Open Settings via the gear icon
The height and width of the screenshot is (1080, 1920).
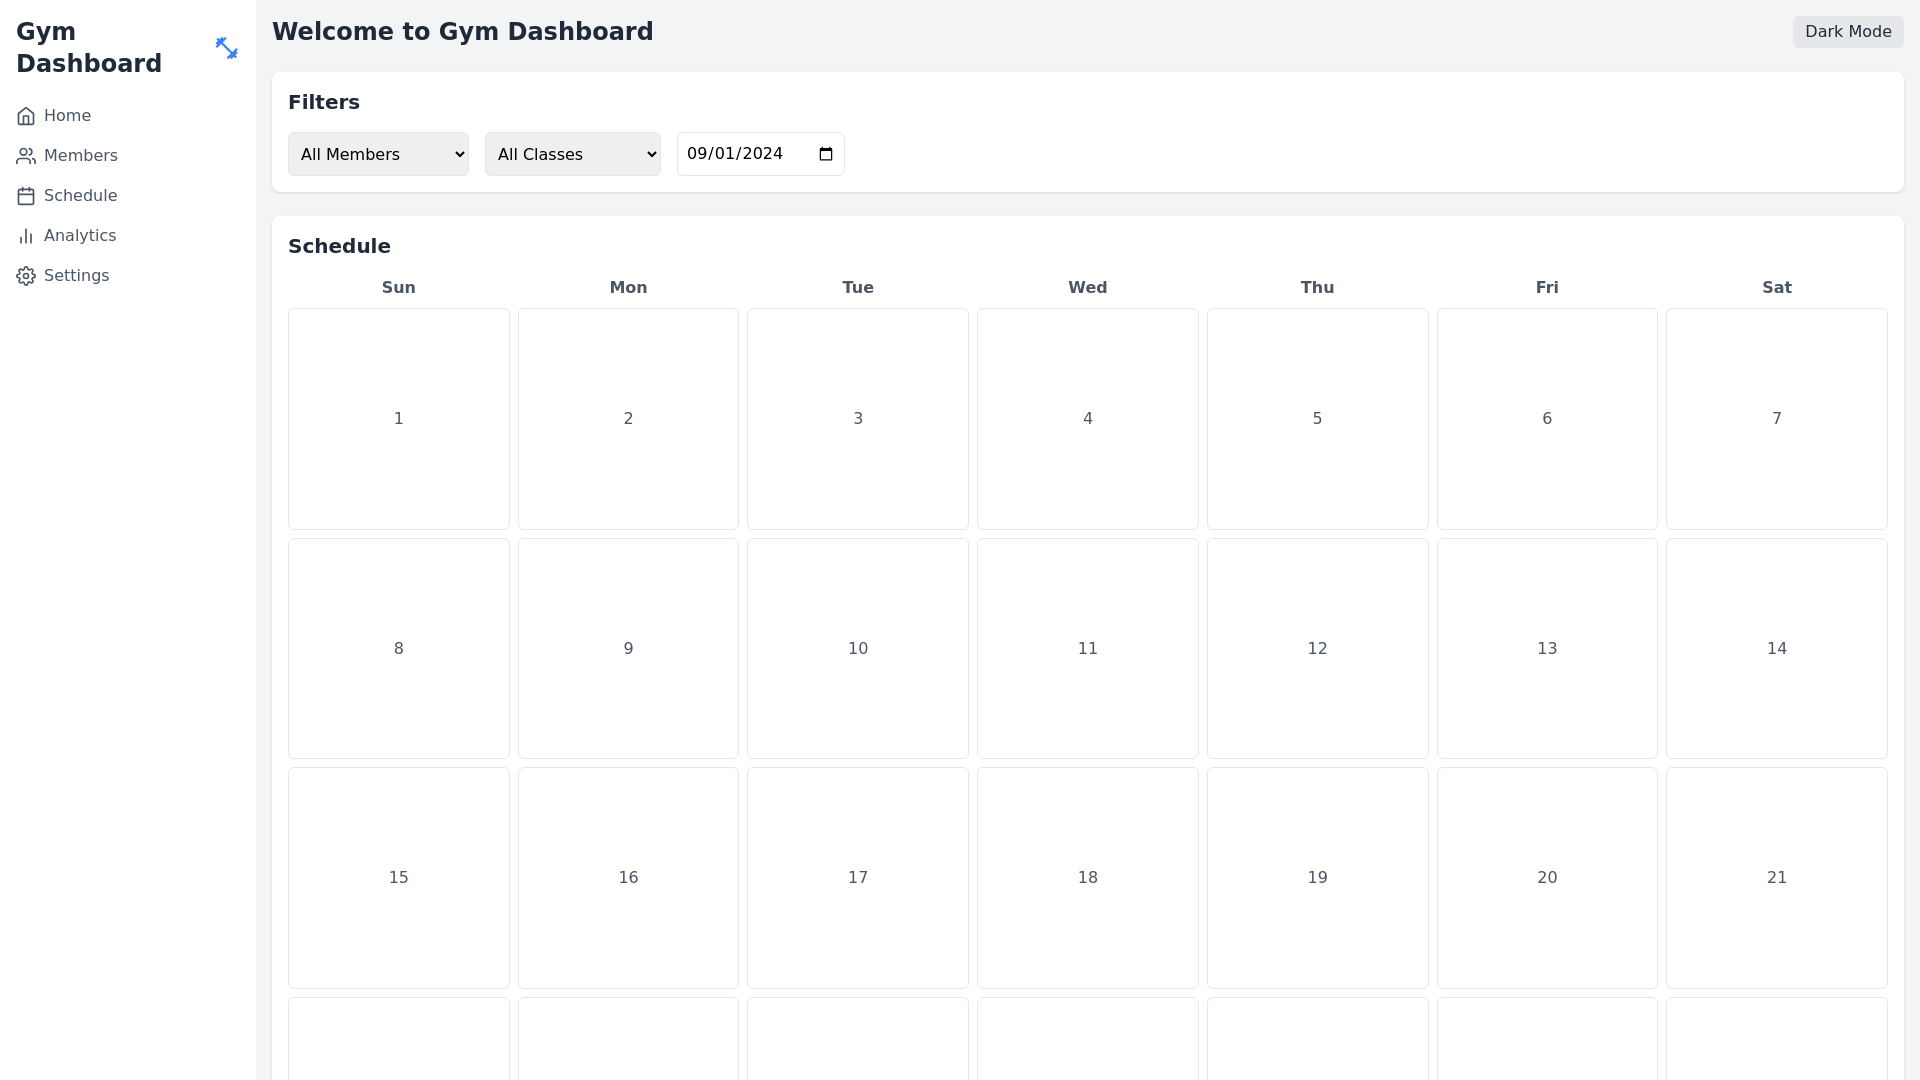pos(26,275)
